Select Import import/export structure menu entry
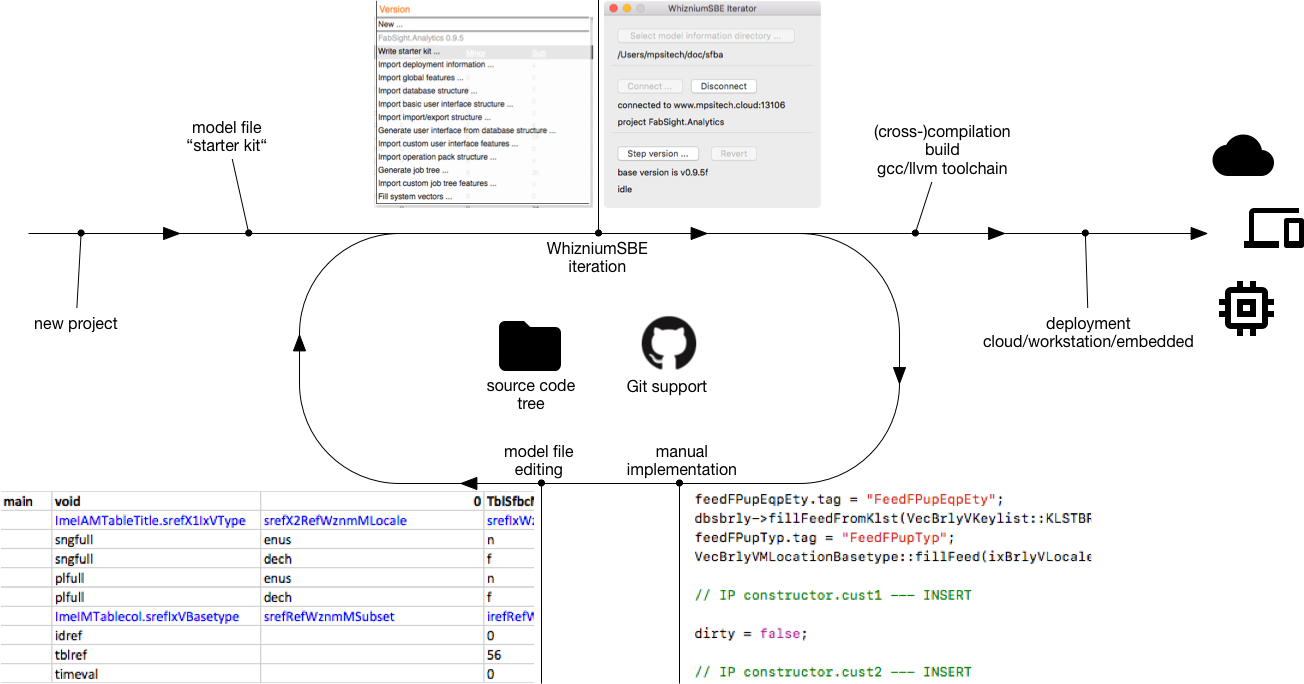1304x684 pixels. tap(485, 117)
